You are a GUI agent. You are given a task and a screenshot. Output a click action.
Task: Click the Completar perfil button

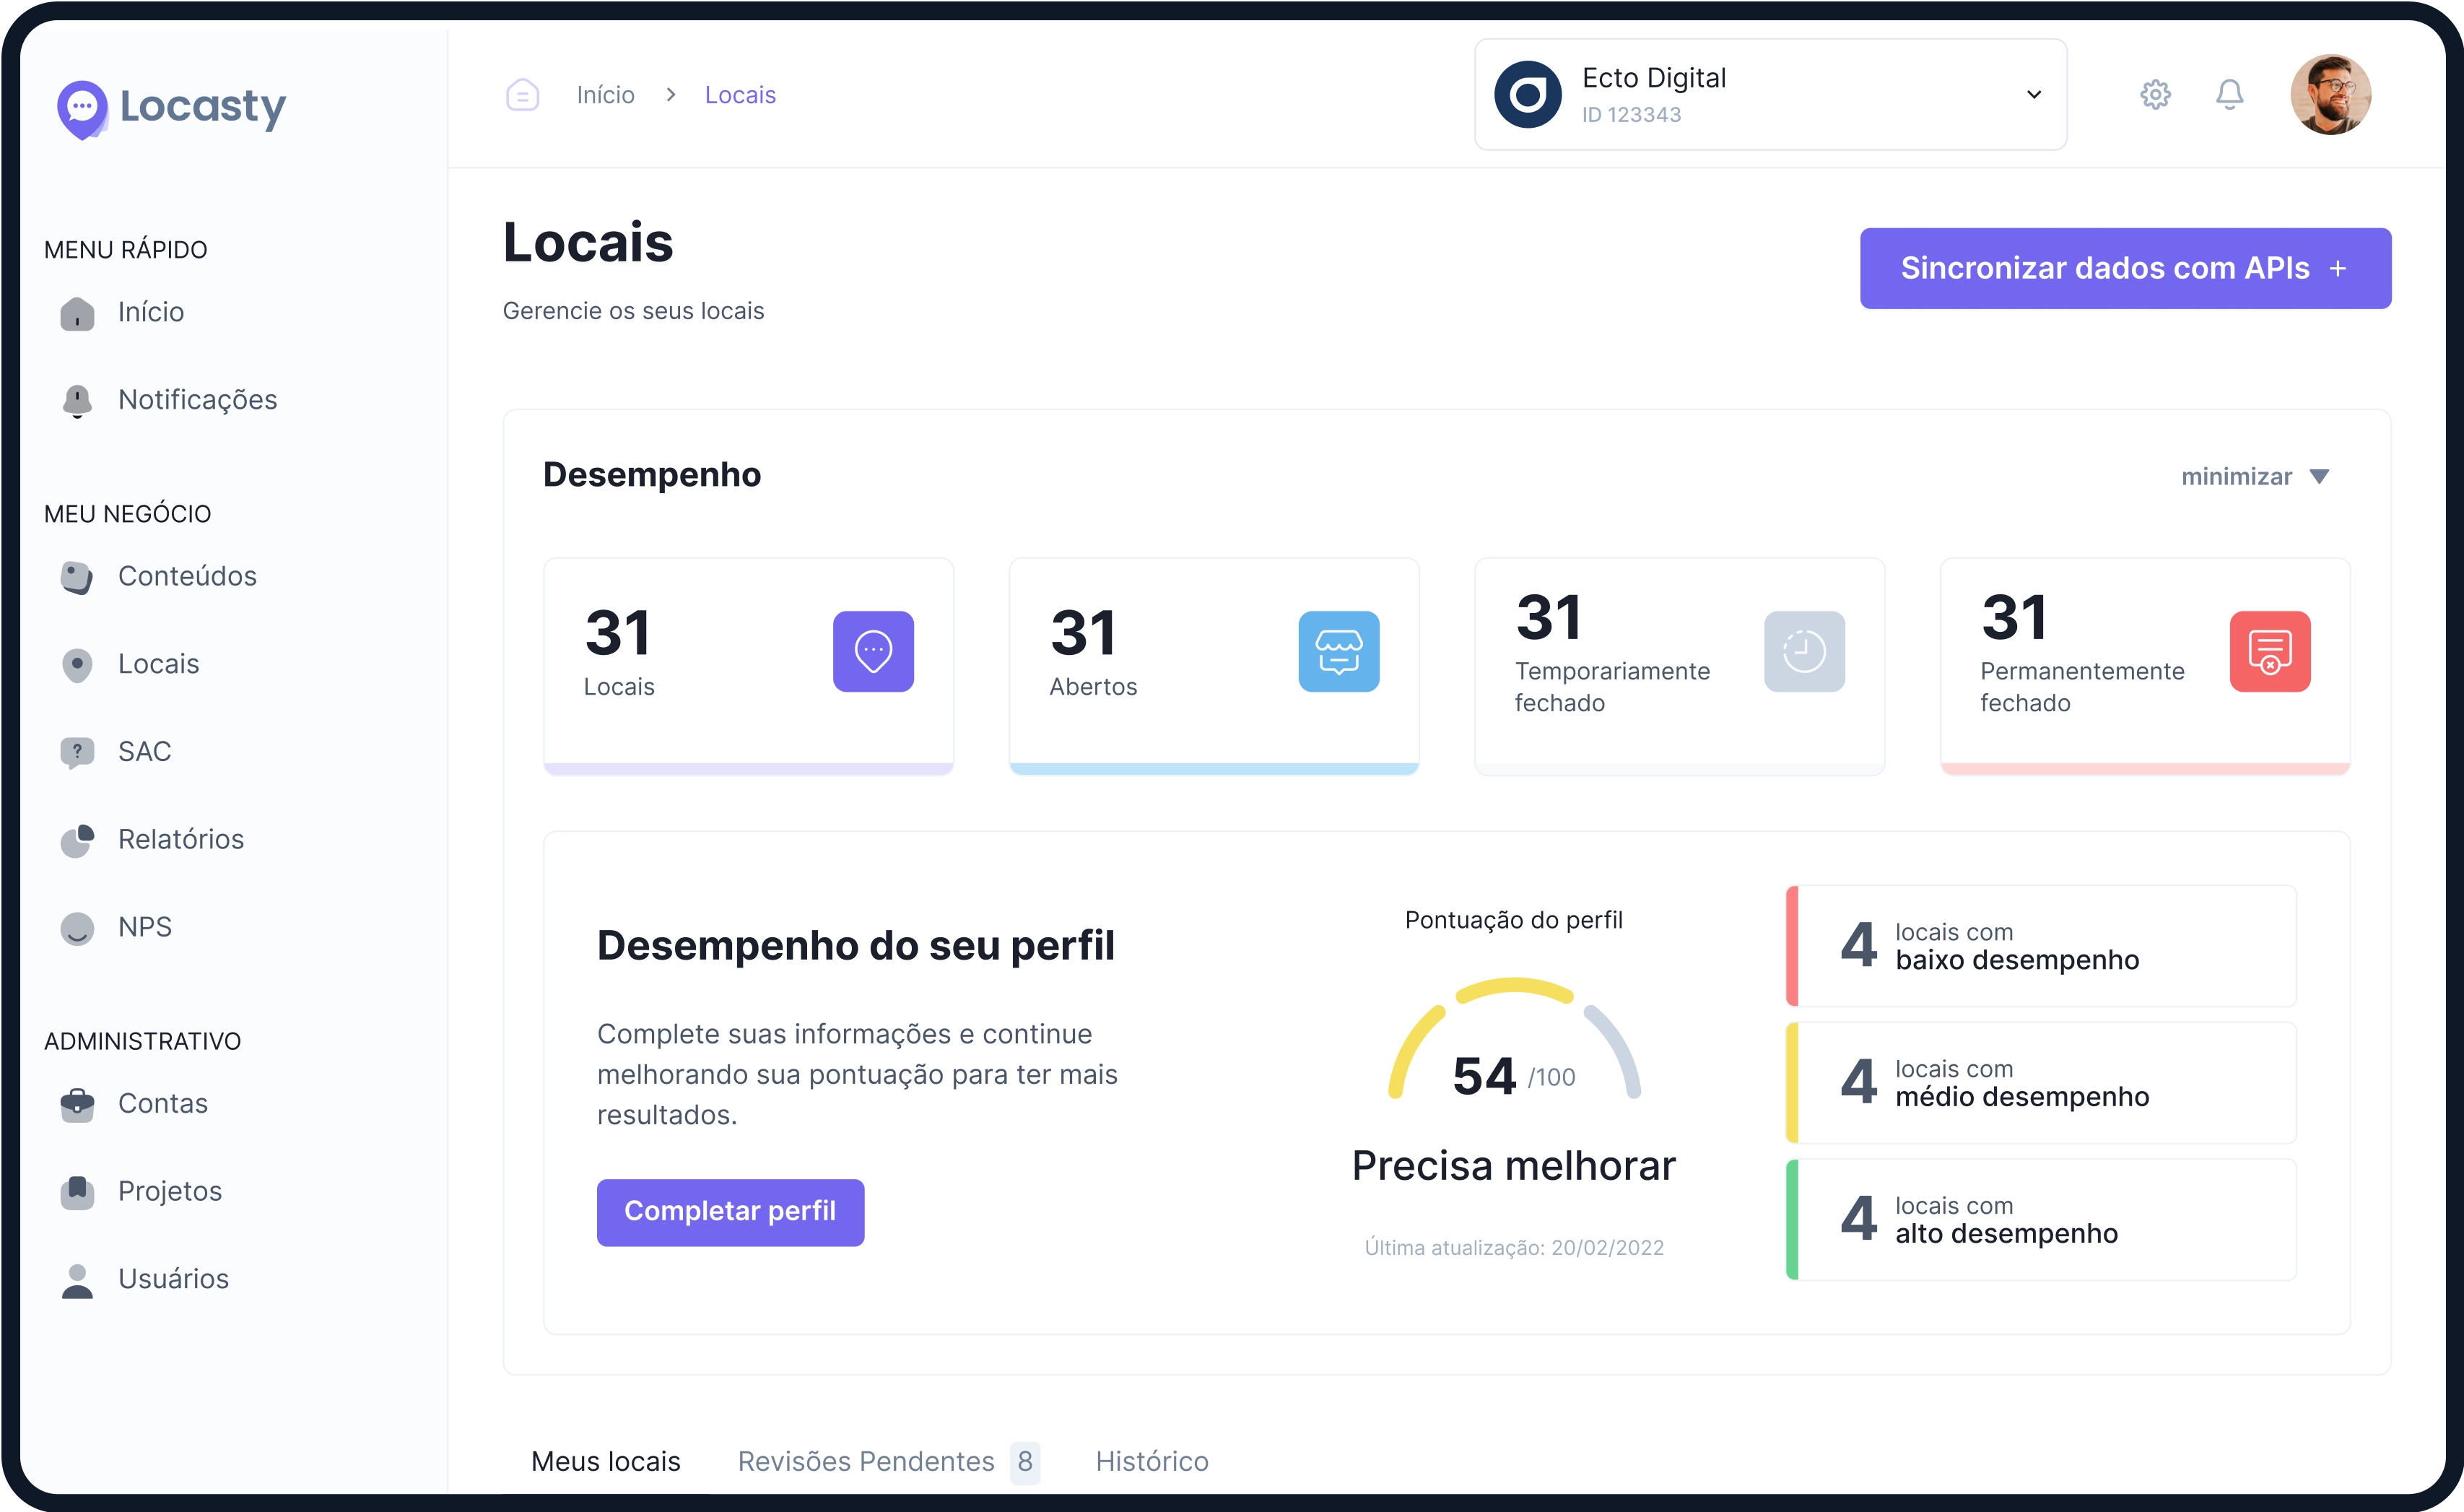point(730,1211)
